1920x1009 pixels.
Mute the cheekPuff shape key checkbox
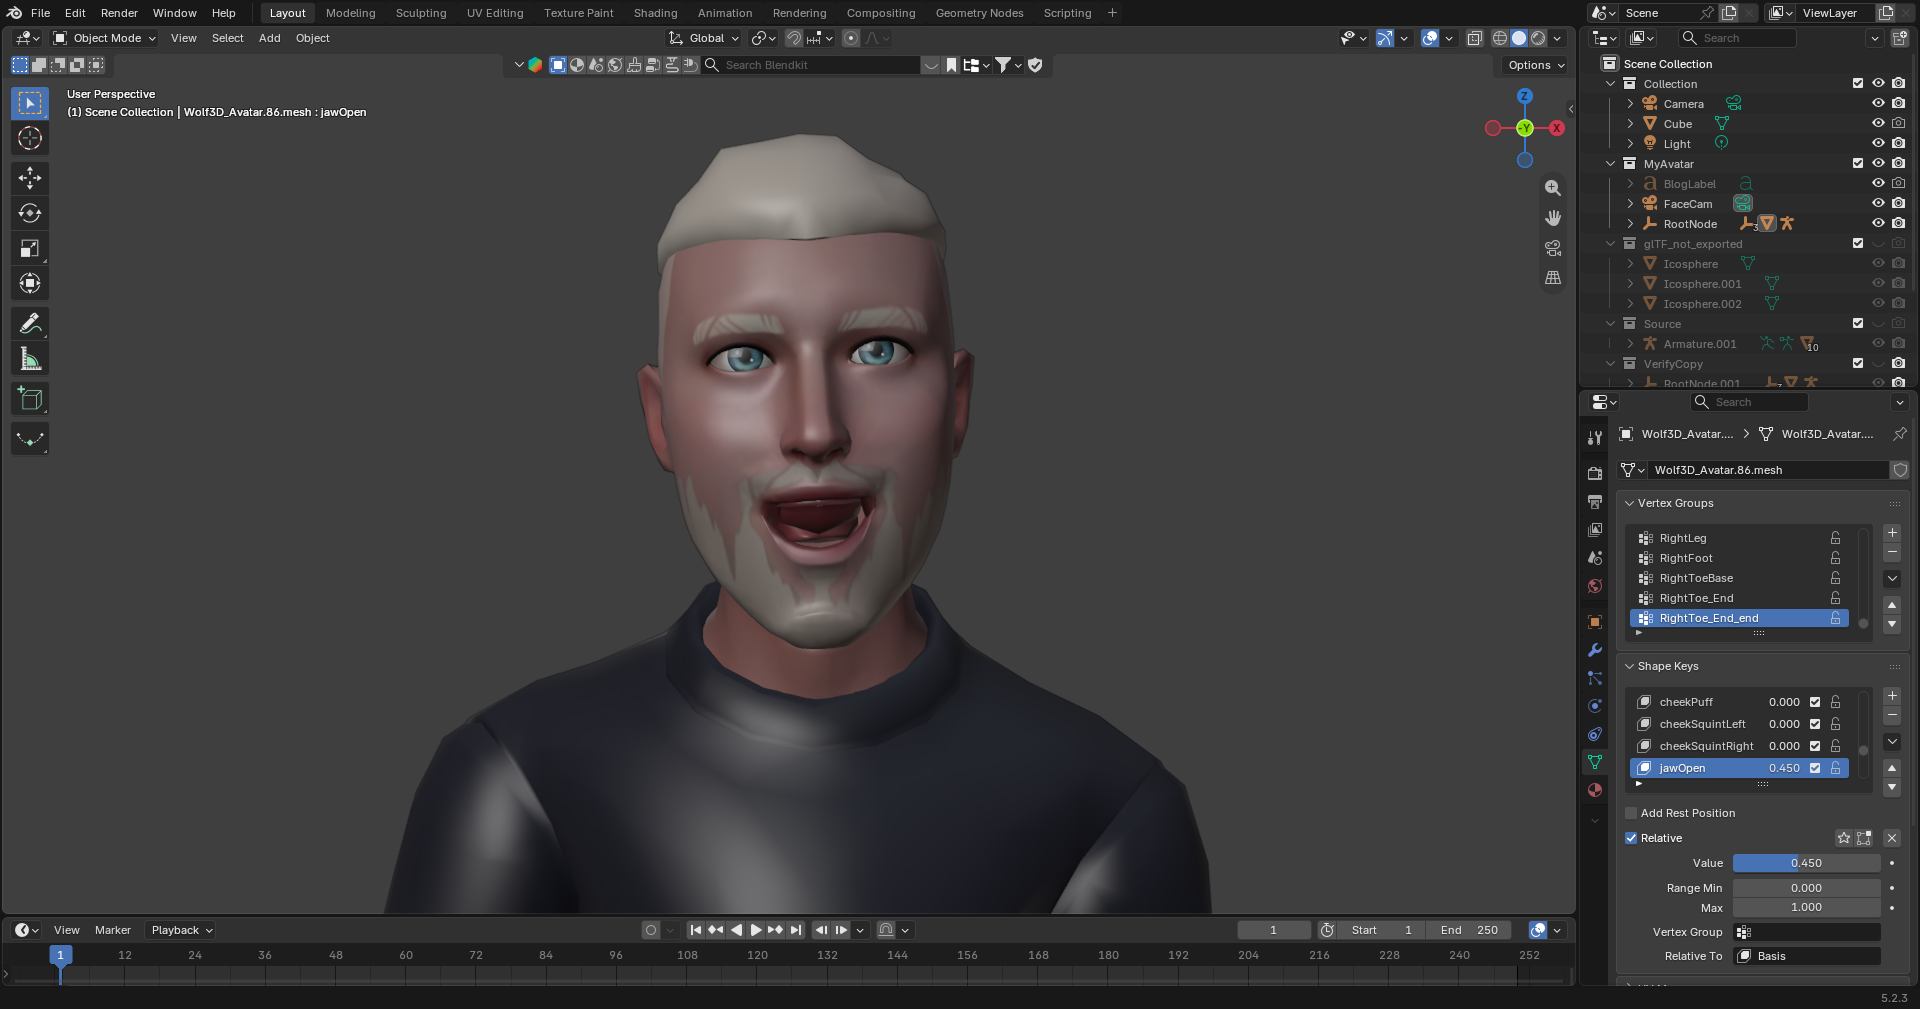coord(1815,702)
